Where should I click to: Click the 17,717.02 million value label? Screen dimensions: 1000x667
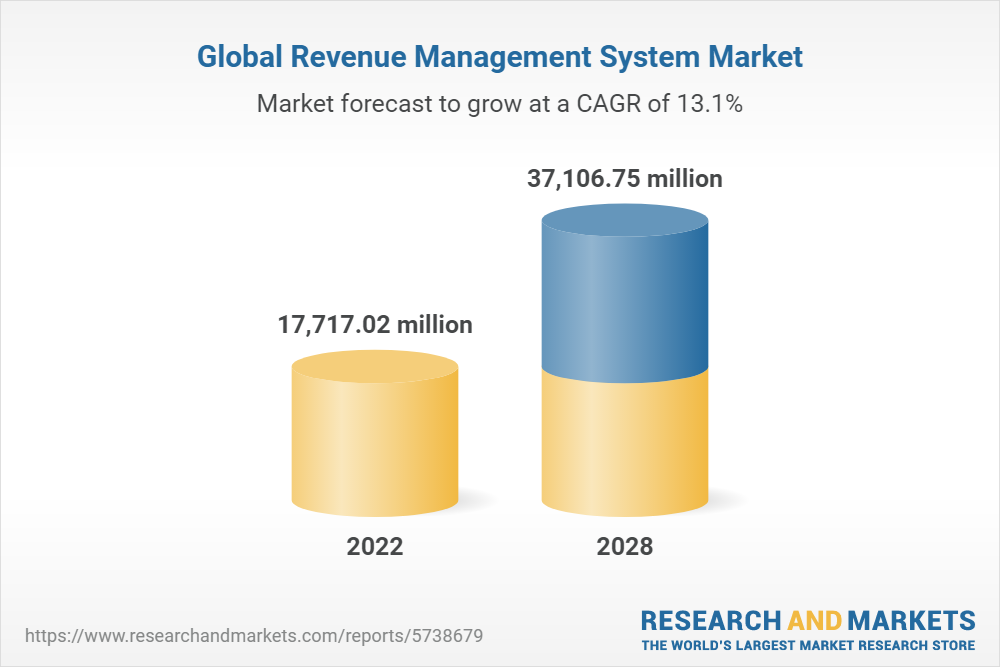click(374, 324)
